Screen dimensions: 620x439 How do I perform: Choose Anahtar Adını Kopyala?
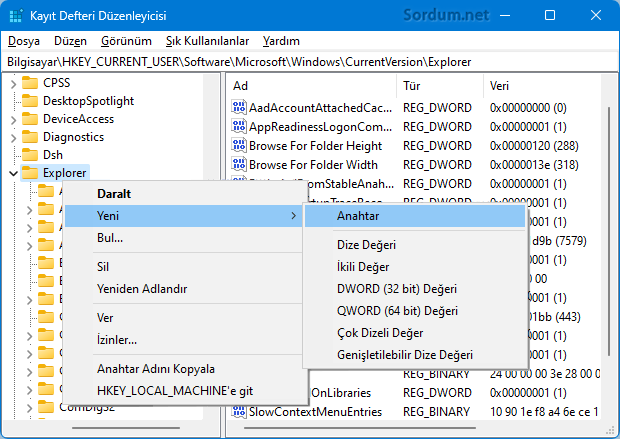(183, 369)
